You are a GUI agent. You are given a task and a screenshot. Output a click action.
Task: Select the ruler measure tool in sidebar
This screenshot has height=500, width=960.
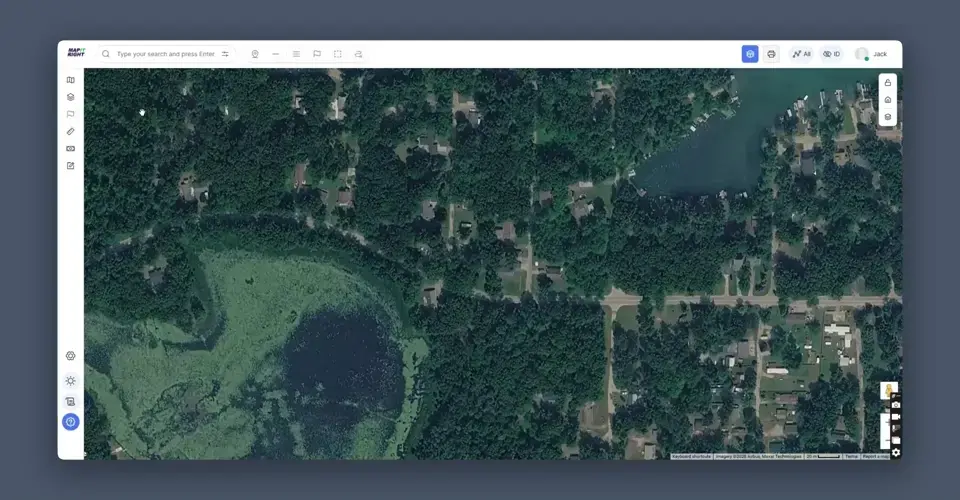[70, 132]
